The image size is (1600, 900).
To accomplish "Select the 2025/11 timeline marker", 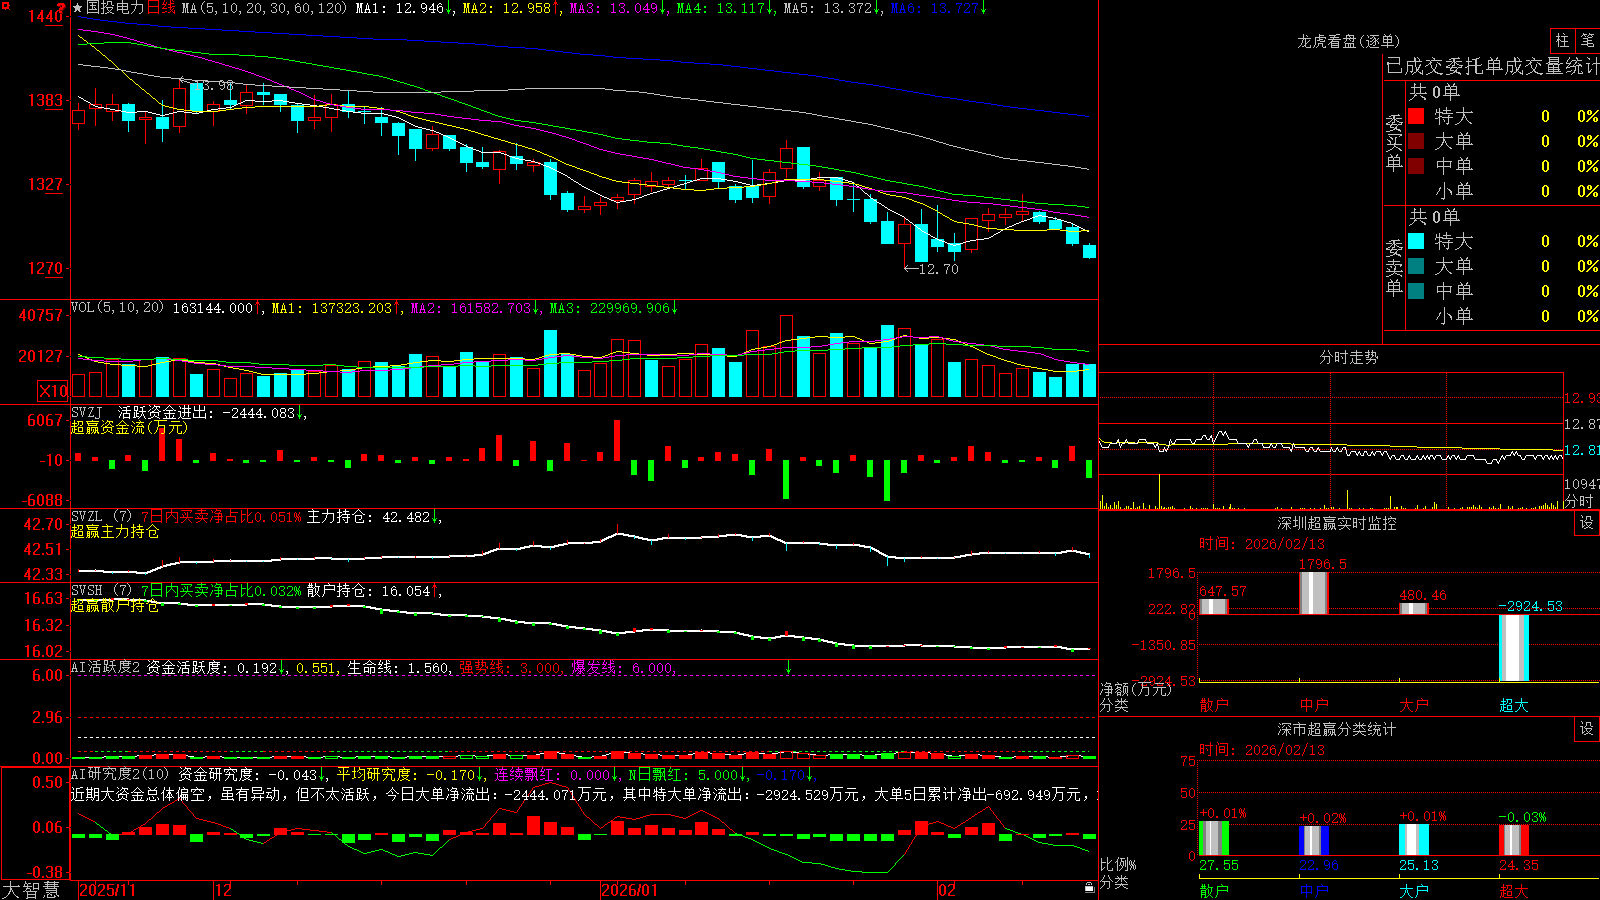I will coord(107,890).
